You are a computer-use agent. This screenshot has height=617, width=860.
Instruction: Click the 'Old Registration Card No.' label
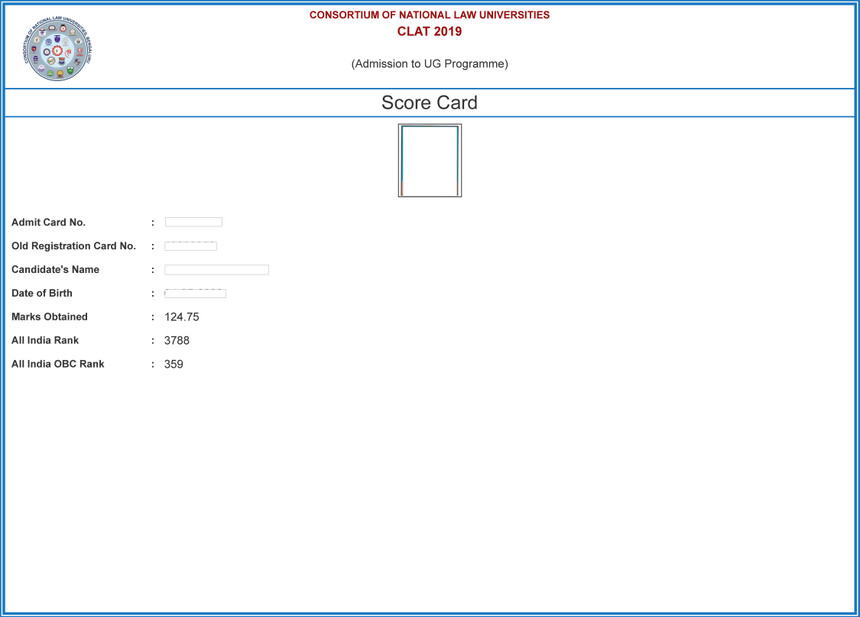click(x=73, y=246)
